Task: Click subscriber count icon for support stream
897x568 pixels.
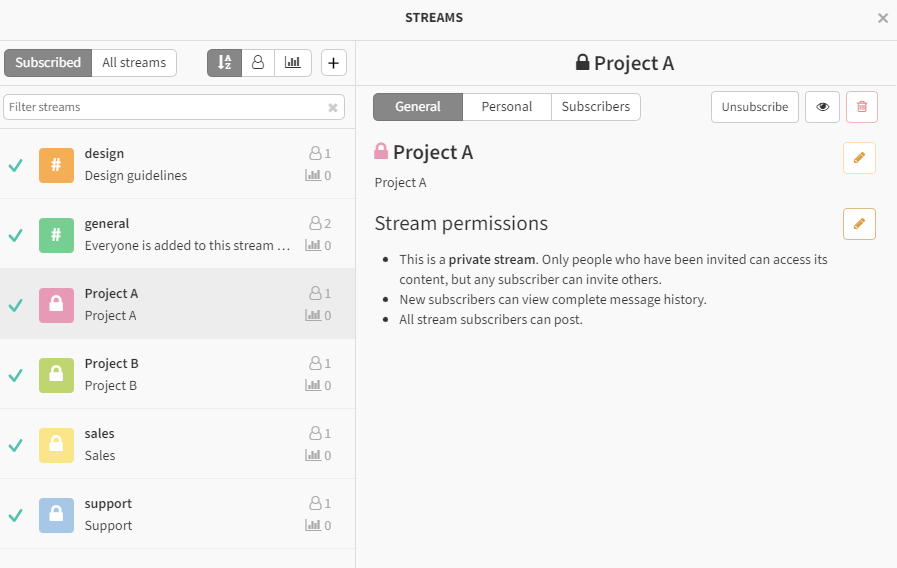Action: (x=315, y=503)
